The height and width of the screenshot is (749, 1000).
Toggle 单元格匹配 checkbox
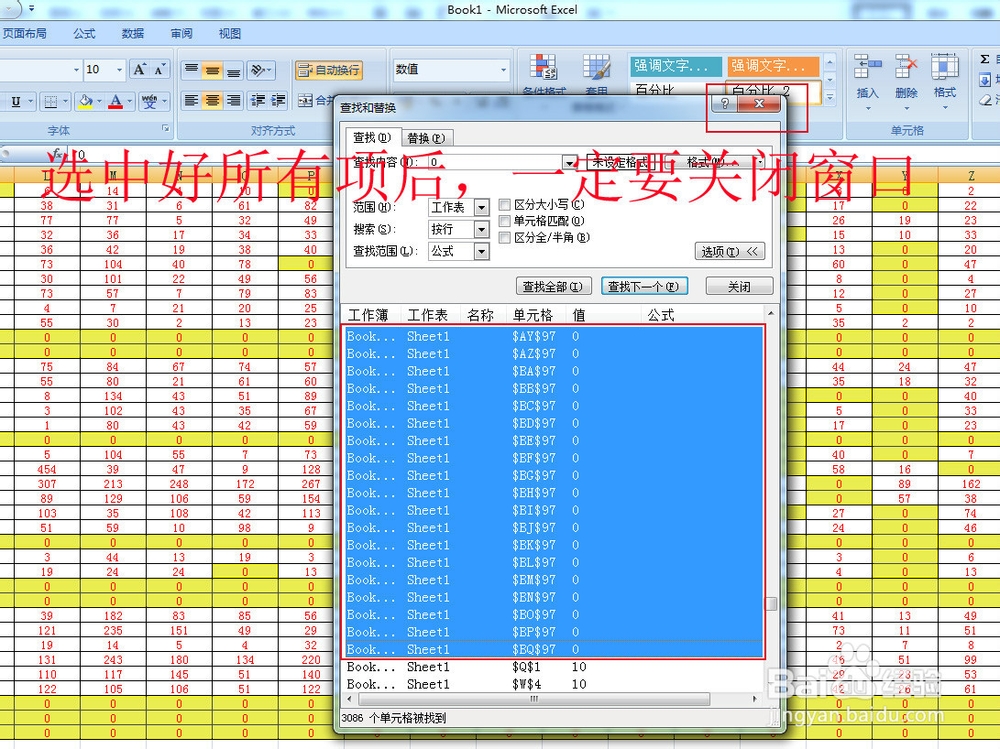pyautogui.click(x=504, y=221)
